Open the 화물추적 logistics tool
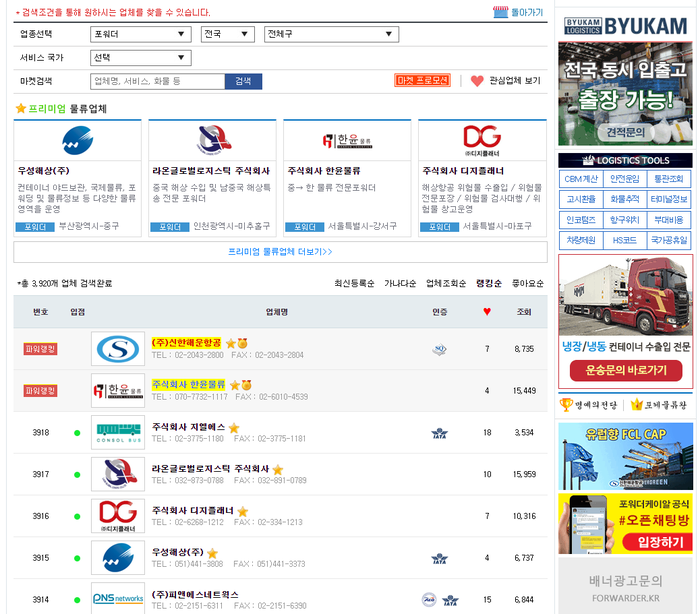The image size is (700, 614). tap(625, 199)
